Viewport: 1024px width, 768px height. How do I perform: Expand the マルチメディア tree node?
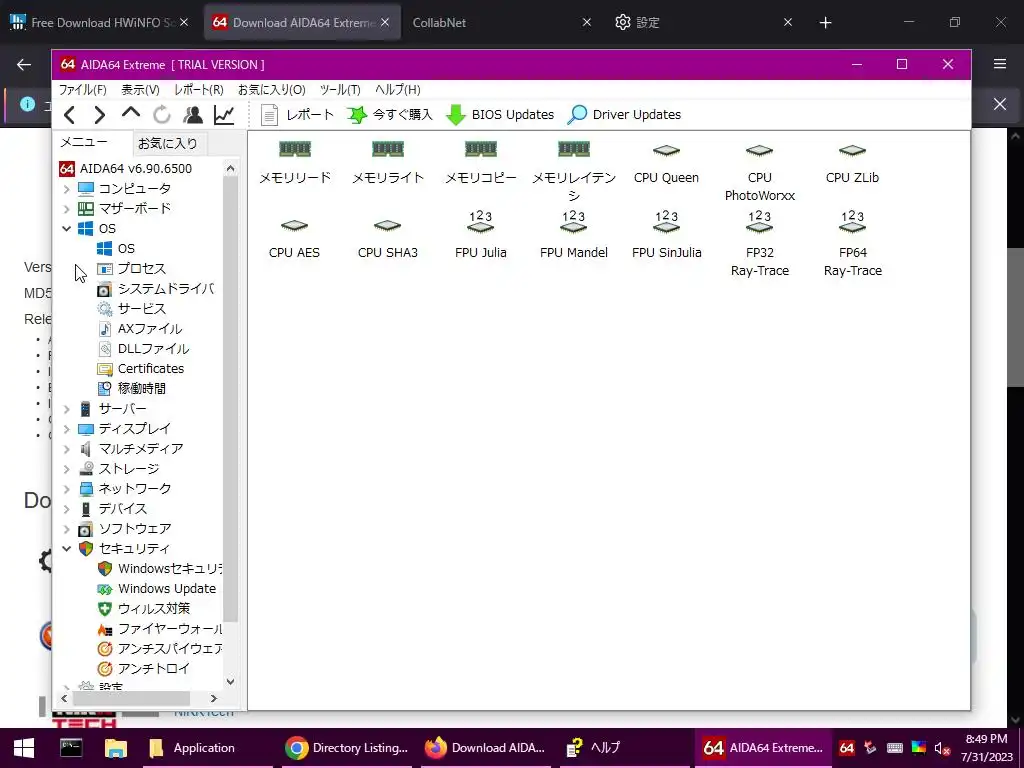[66, 449]
